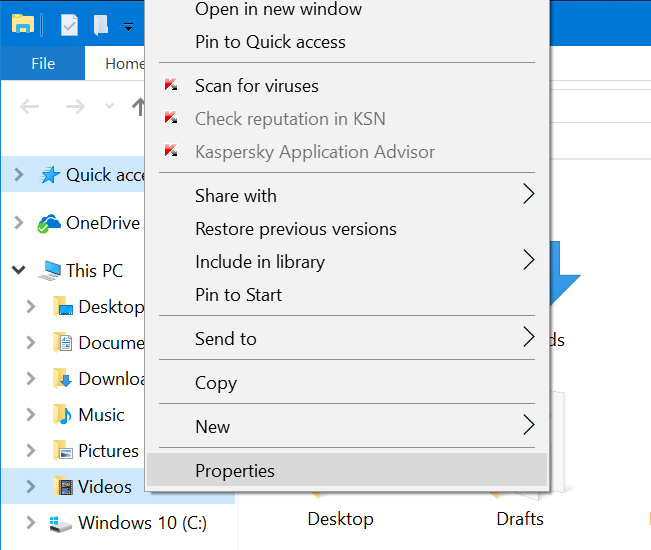Select the Desktop folder label in file pane

340,519
